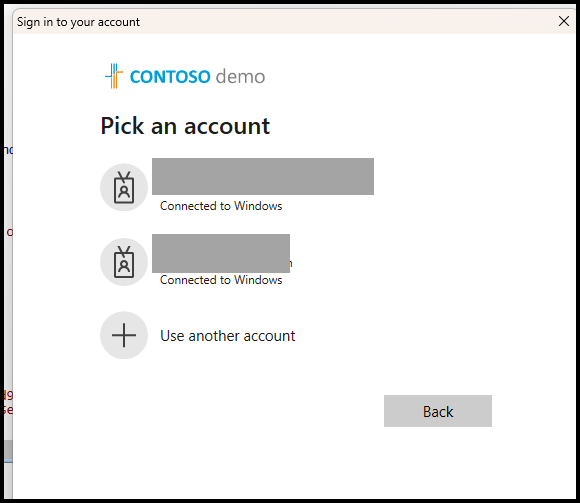The height and width of the screenshot is (503, 580).
Task: Select the first account's ID badge icon
Action: 124,188
